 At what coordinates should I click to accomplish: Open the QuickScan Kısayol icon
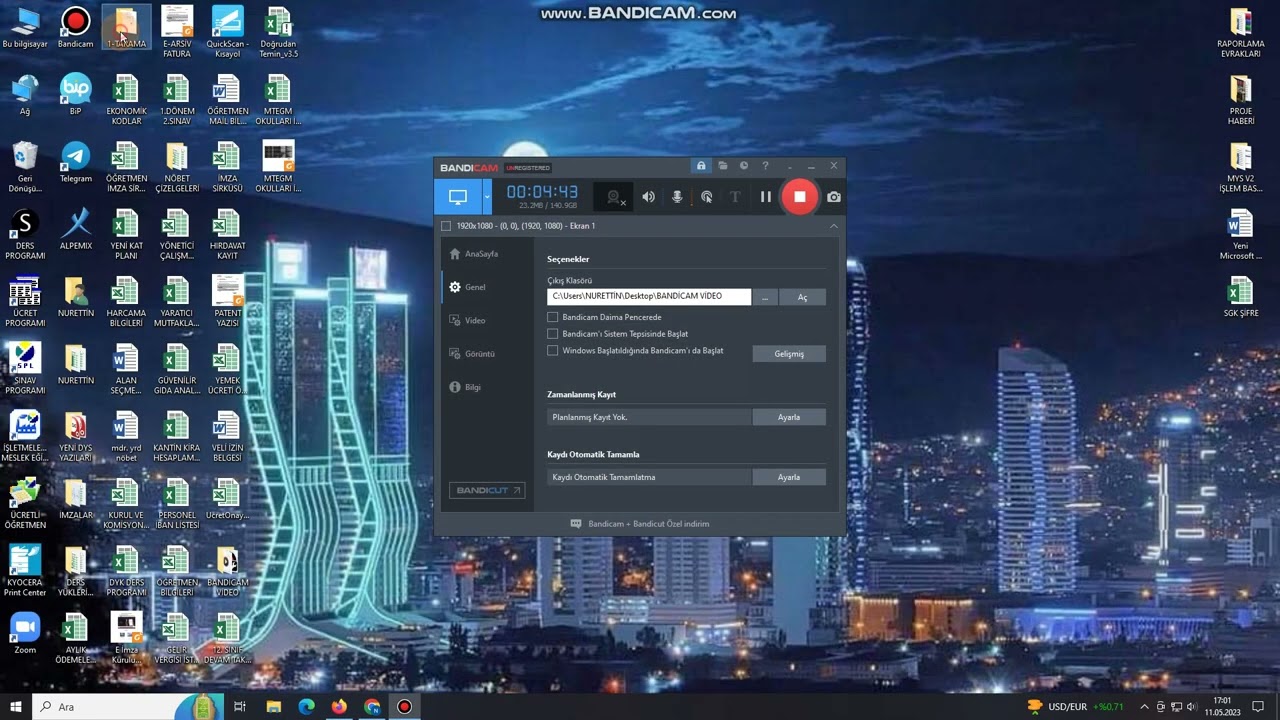point(227,33)
